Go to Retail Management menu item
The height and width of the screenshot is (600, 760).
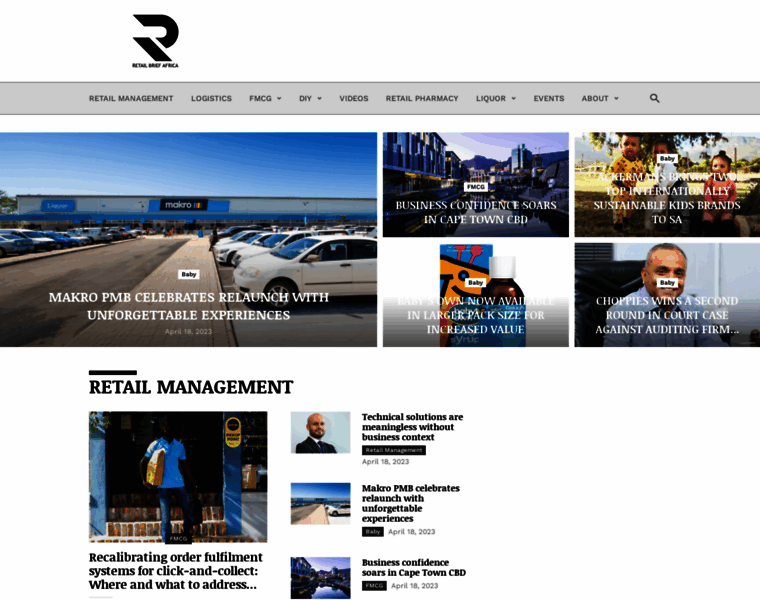(131, 99)
